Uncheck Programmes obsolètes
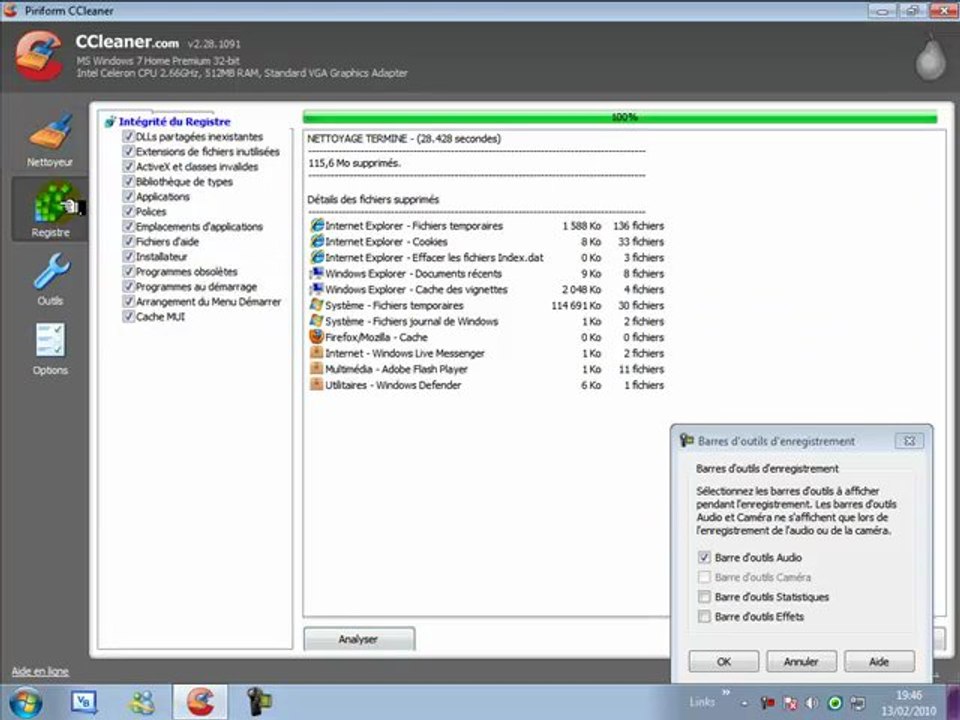Screen dimensions: 960x720 tap(128, 271)
